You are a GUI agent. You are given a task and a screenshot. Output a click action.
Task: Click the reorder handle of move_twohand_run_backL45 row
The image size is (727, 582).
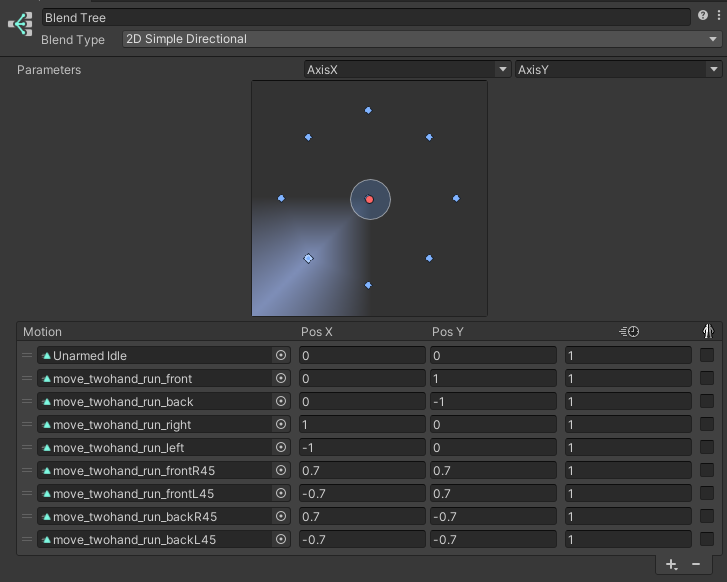(27, 539)
